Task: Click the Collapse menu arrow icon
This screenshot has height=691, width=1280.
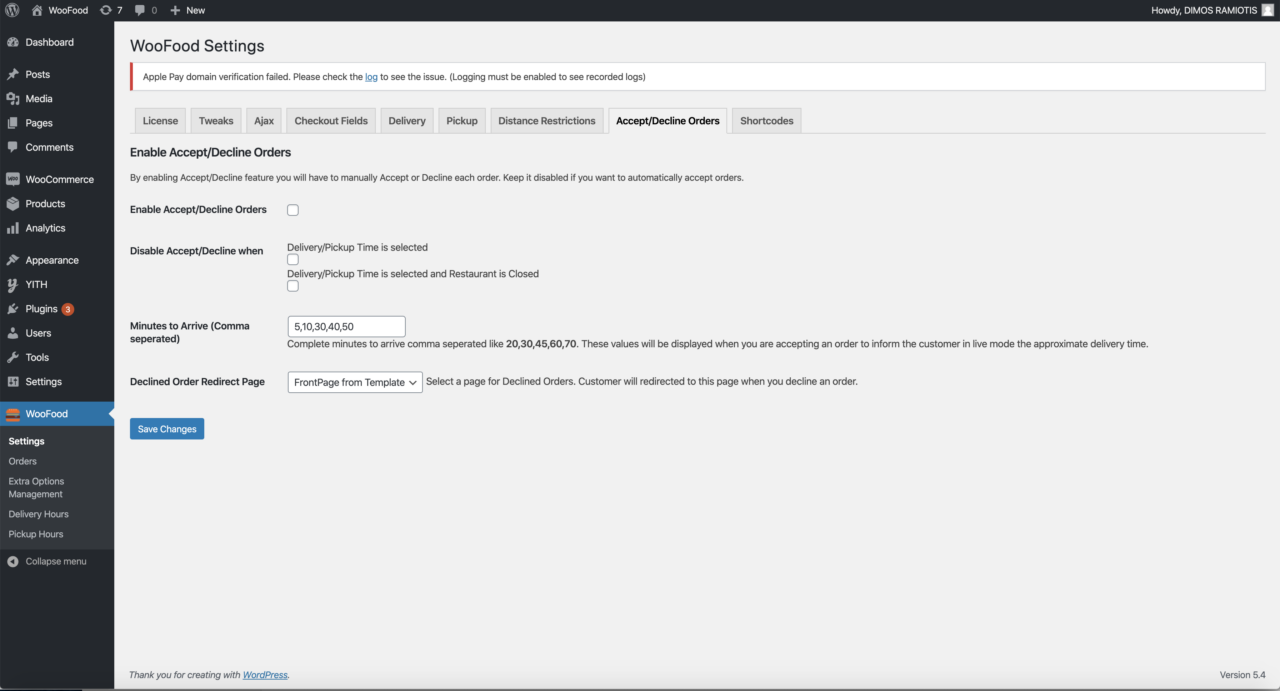Action: 13,562
